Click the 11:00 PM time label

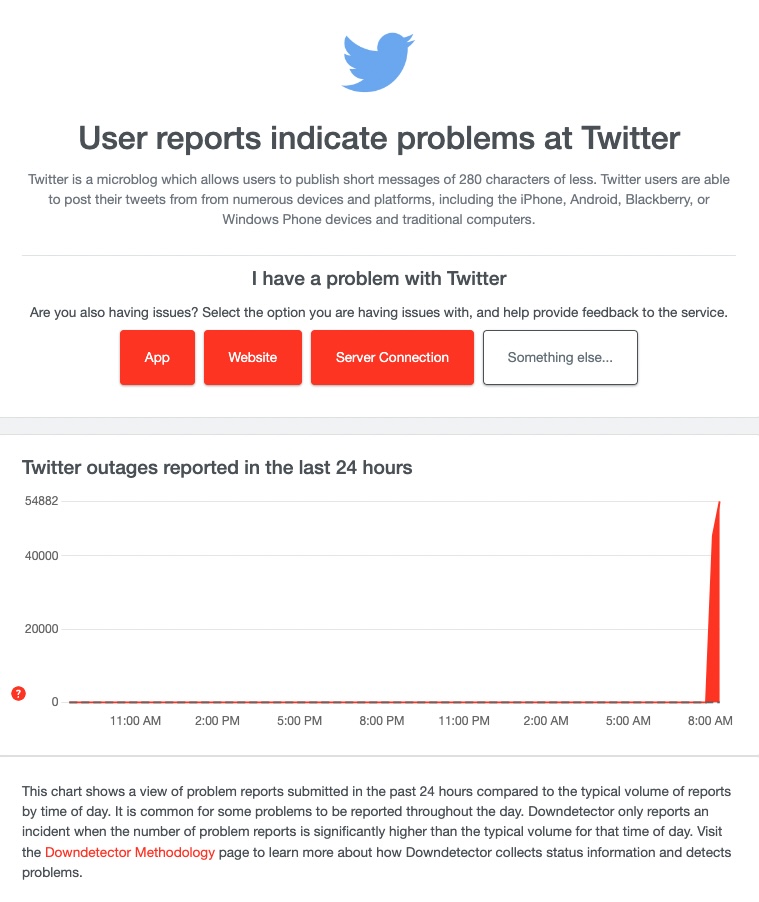click(463, 721)
